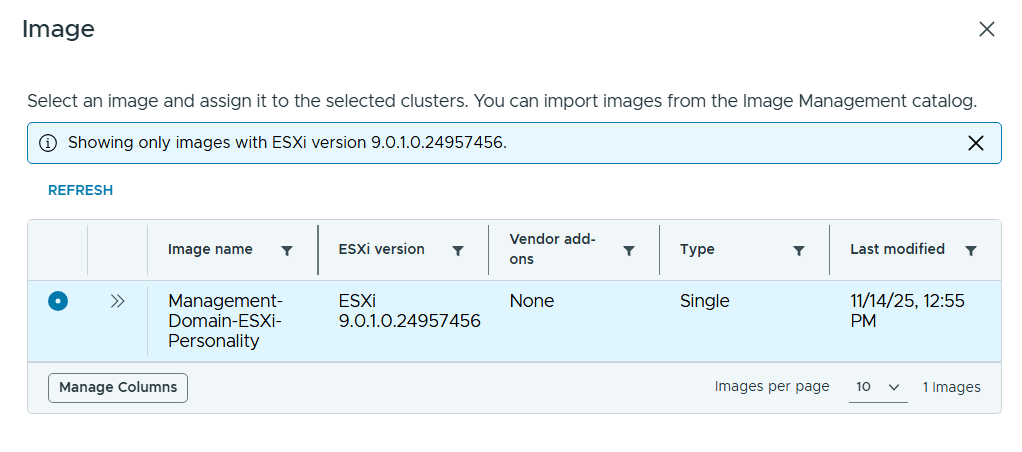This screenshot has height=452, width=1022.
Task: Click the Management-Domain-ESXi-Personality image name cell
Action: [226, 321]
